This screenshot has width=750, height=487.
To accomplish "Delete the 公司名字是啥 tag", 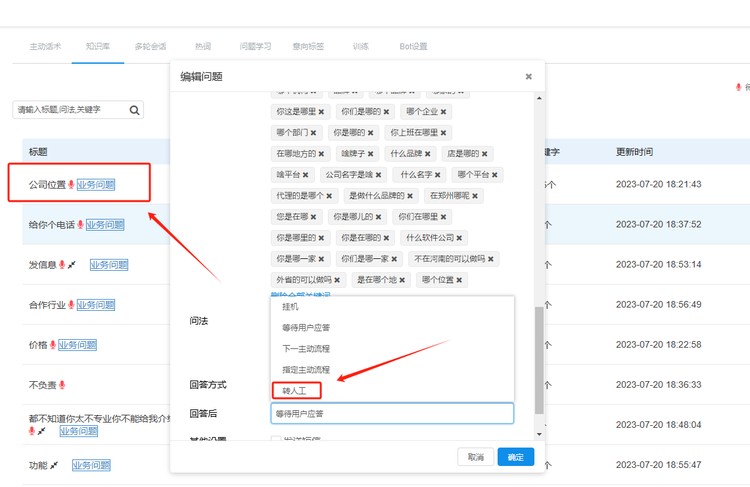I will 378,175.
